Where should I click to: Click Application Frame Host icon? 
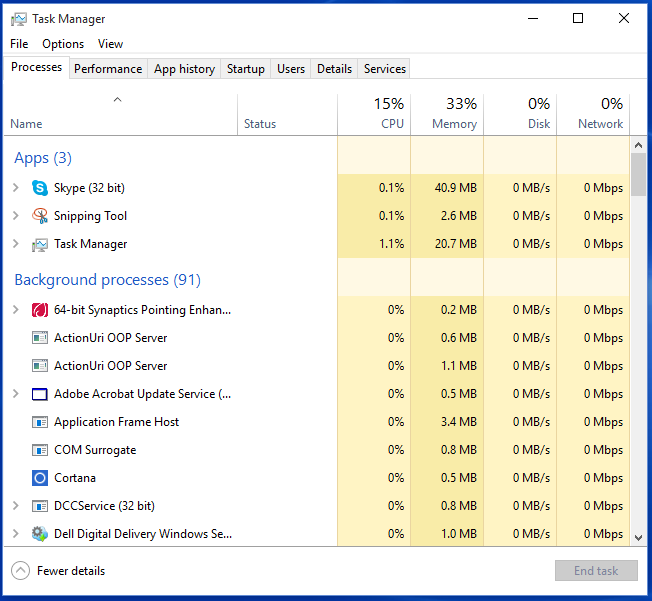click(40, 422)
